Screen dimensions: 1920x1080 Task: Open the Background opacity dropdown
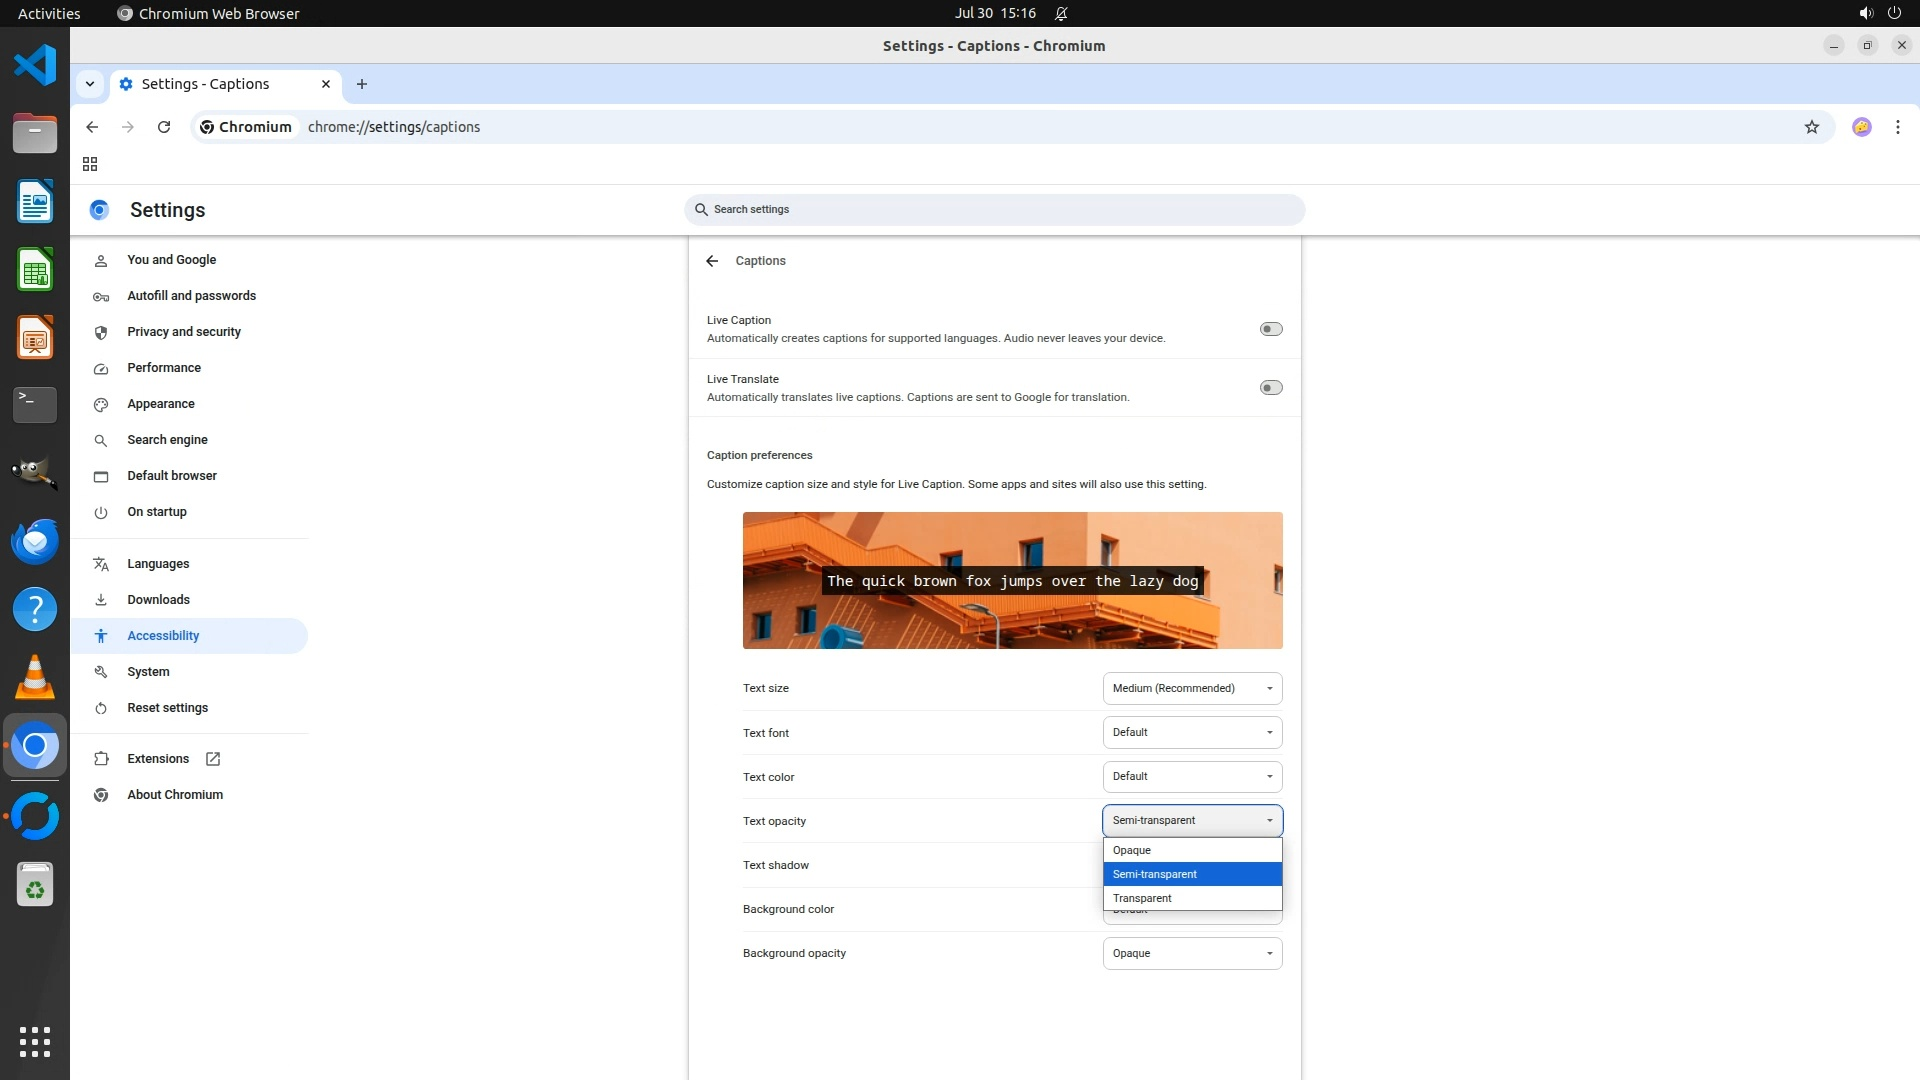[1192, 953]
